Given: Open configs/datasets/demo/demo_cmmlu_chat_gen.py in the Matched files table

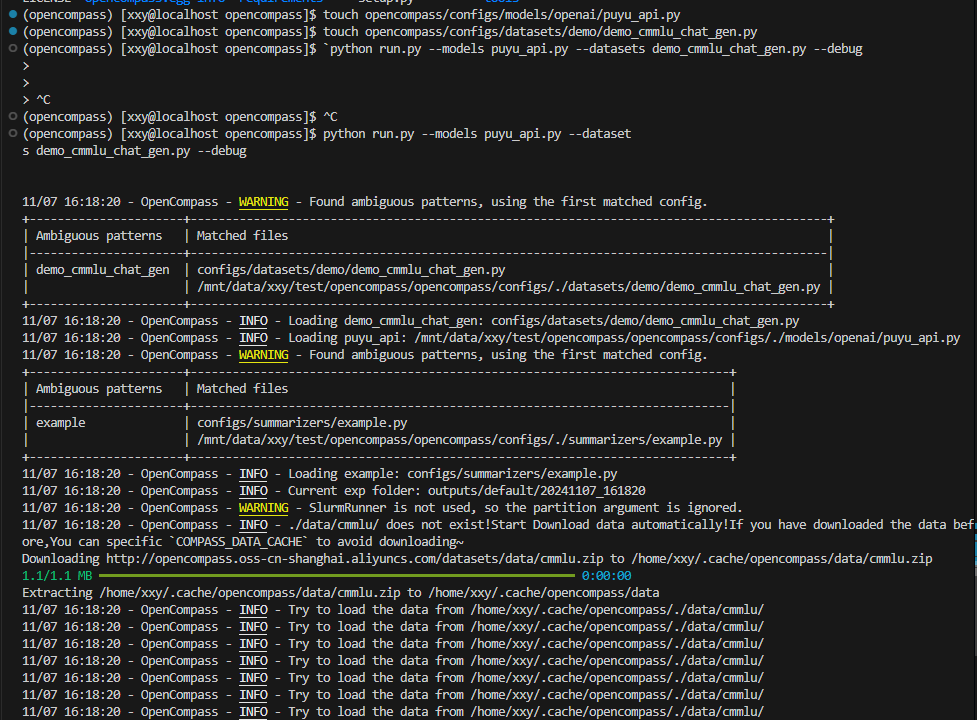Looking at the screenshot, I should pyautogui.click(x=351, y=270).
